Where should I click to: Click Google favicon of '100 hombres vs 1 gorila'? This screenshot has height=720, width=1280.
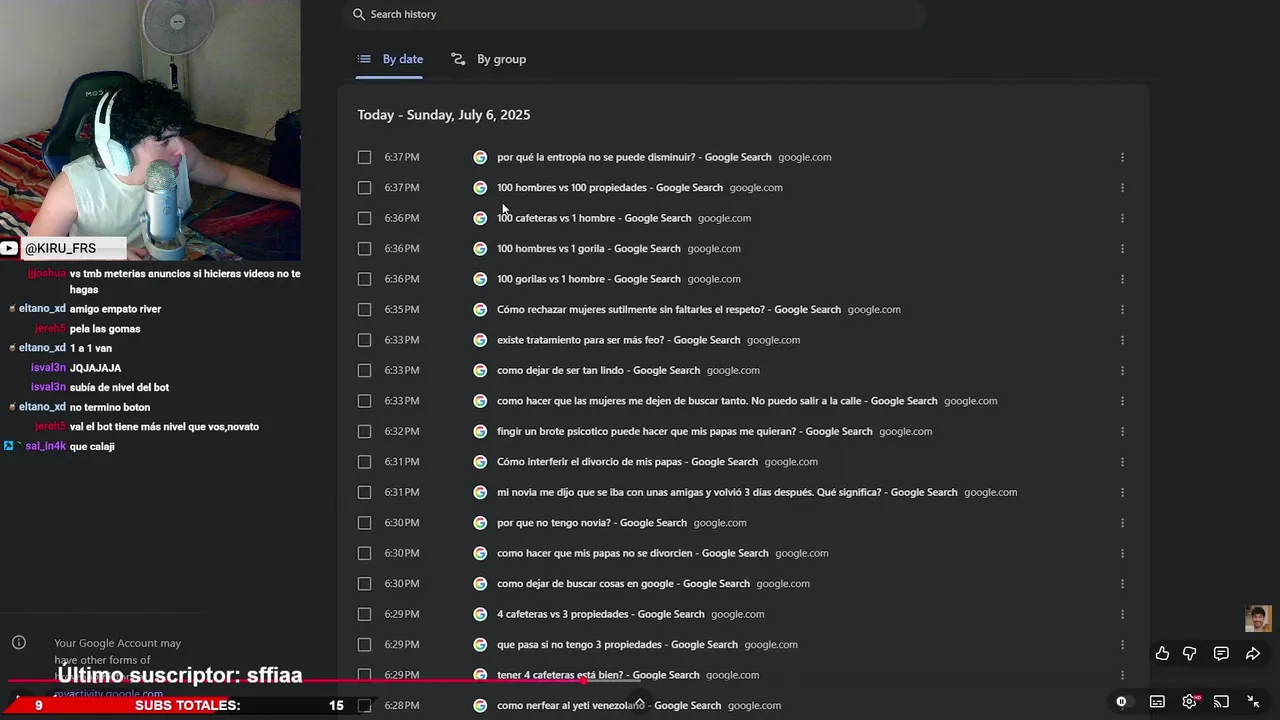[x=480, y=248]
